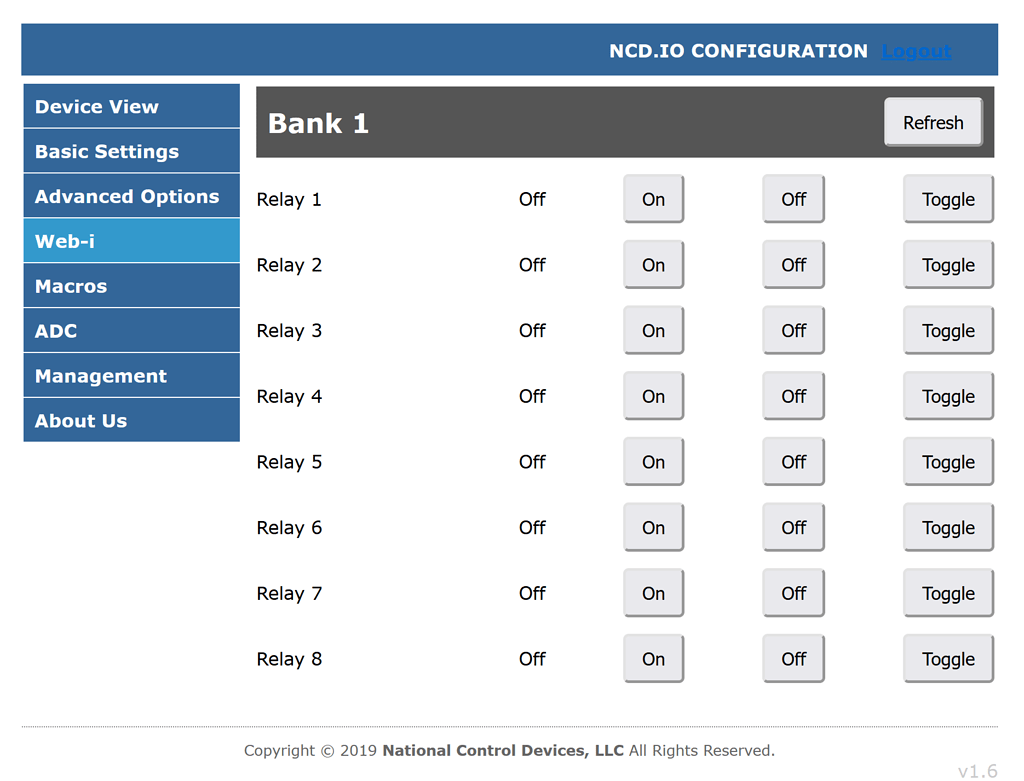Navigate to the Macros page
The height and width of the screenshot is (781, 1024).
coord(131,286)
